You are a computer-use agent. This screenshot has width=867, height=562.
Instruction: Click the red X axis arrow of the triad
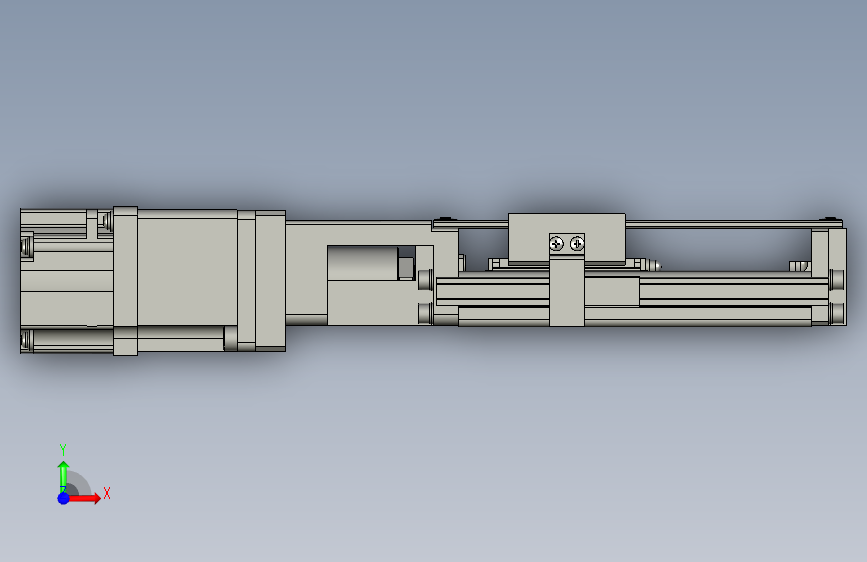[84, 498]
